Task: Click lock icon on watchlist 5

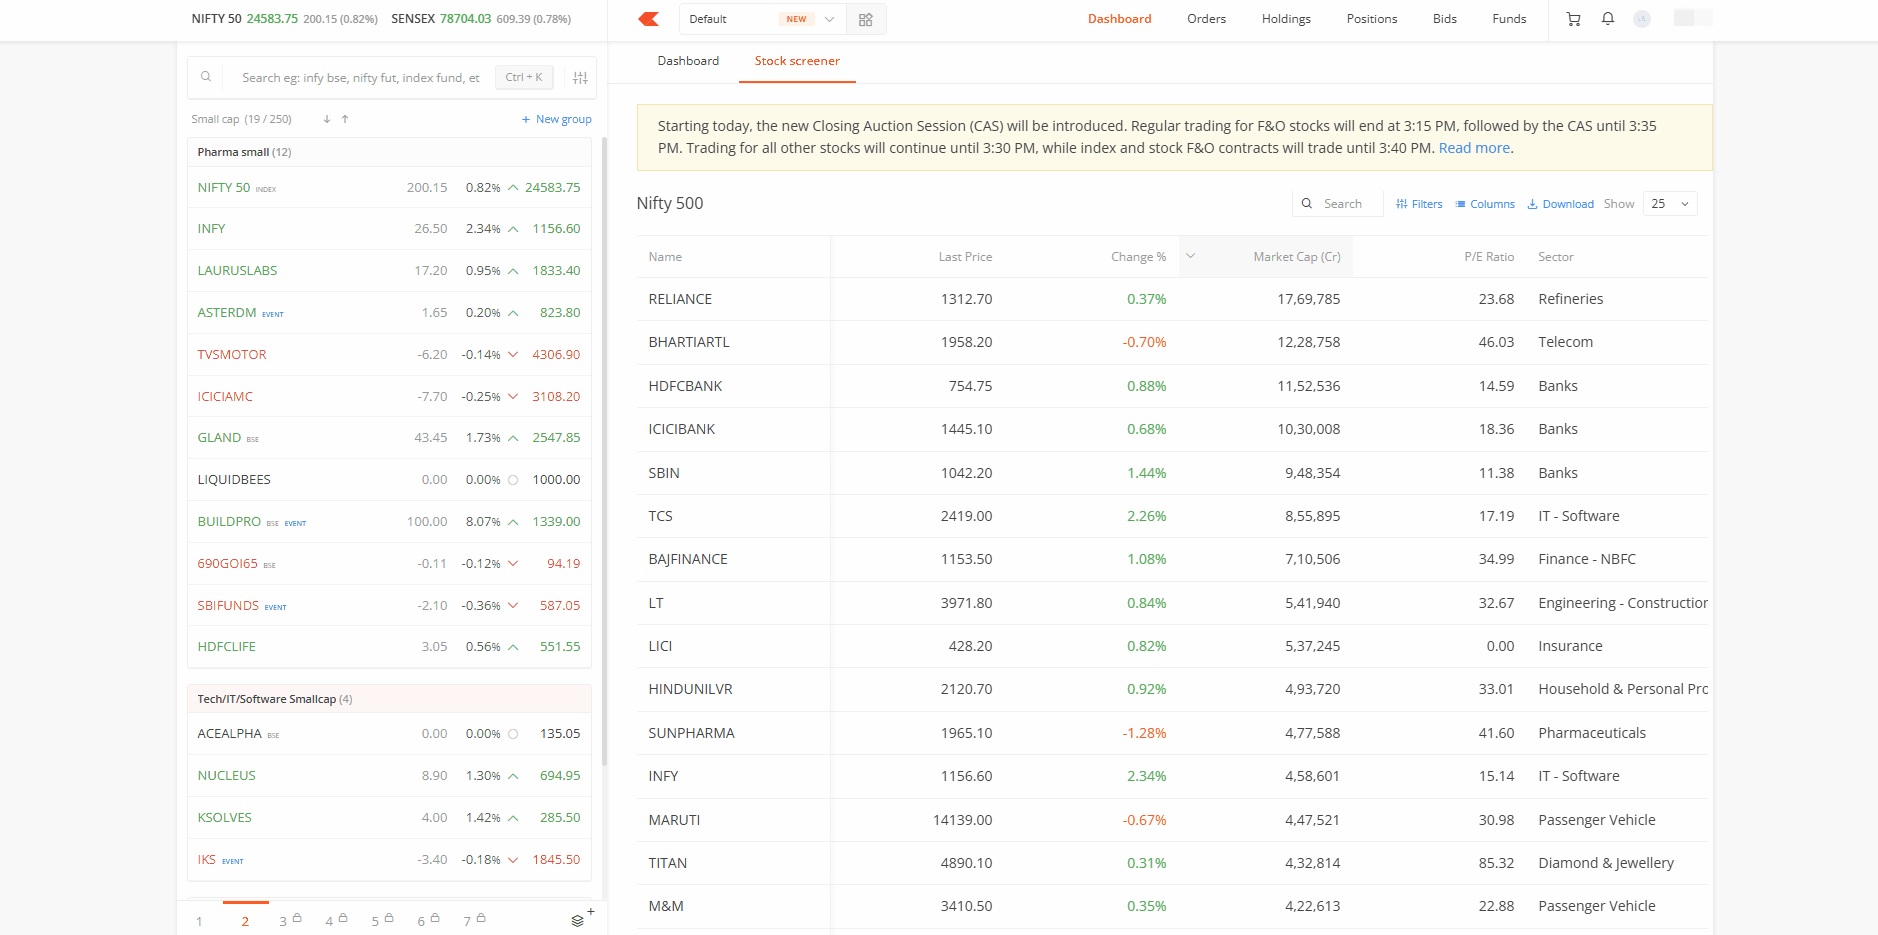Action: coord(389,917)
